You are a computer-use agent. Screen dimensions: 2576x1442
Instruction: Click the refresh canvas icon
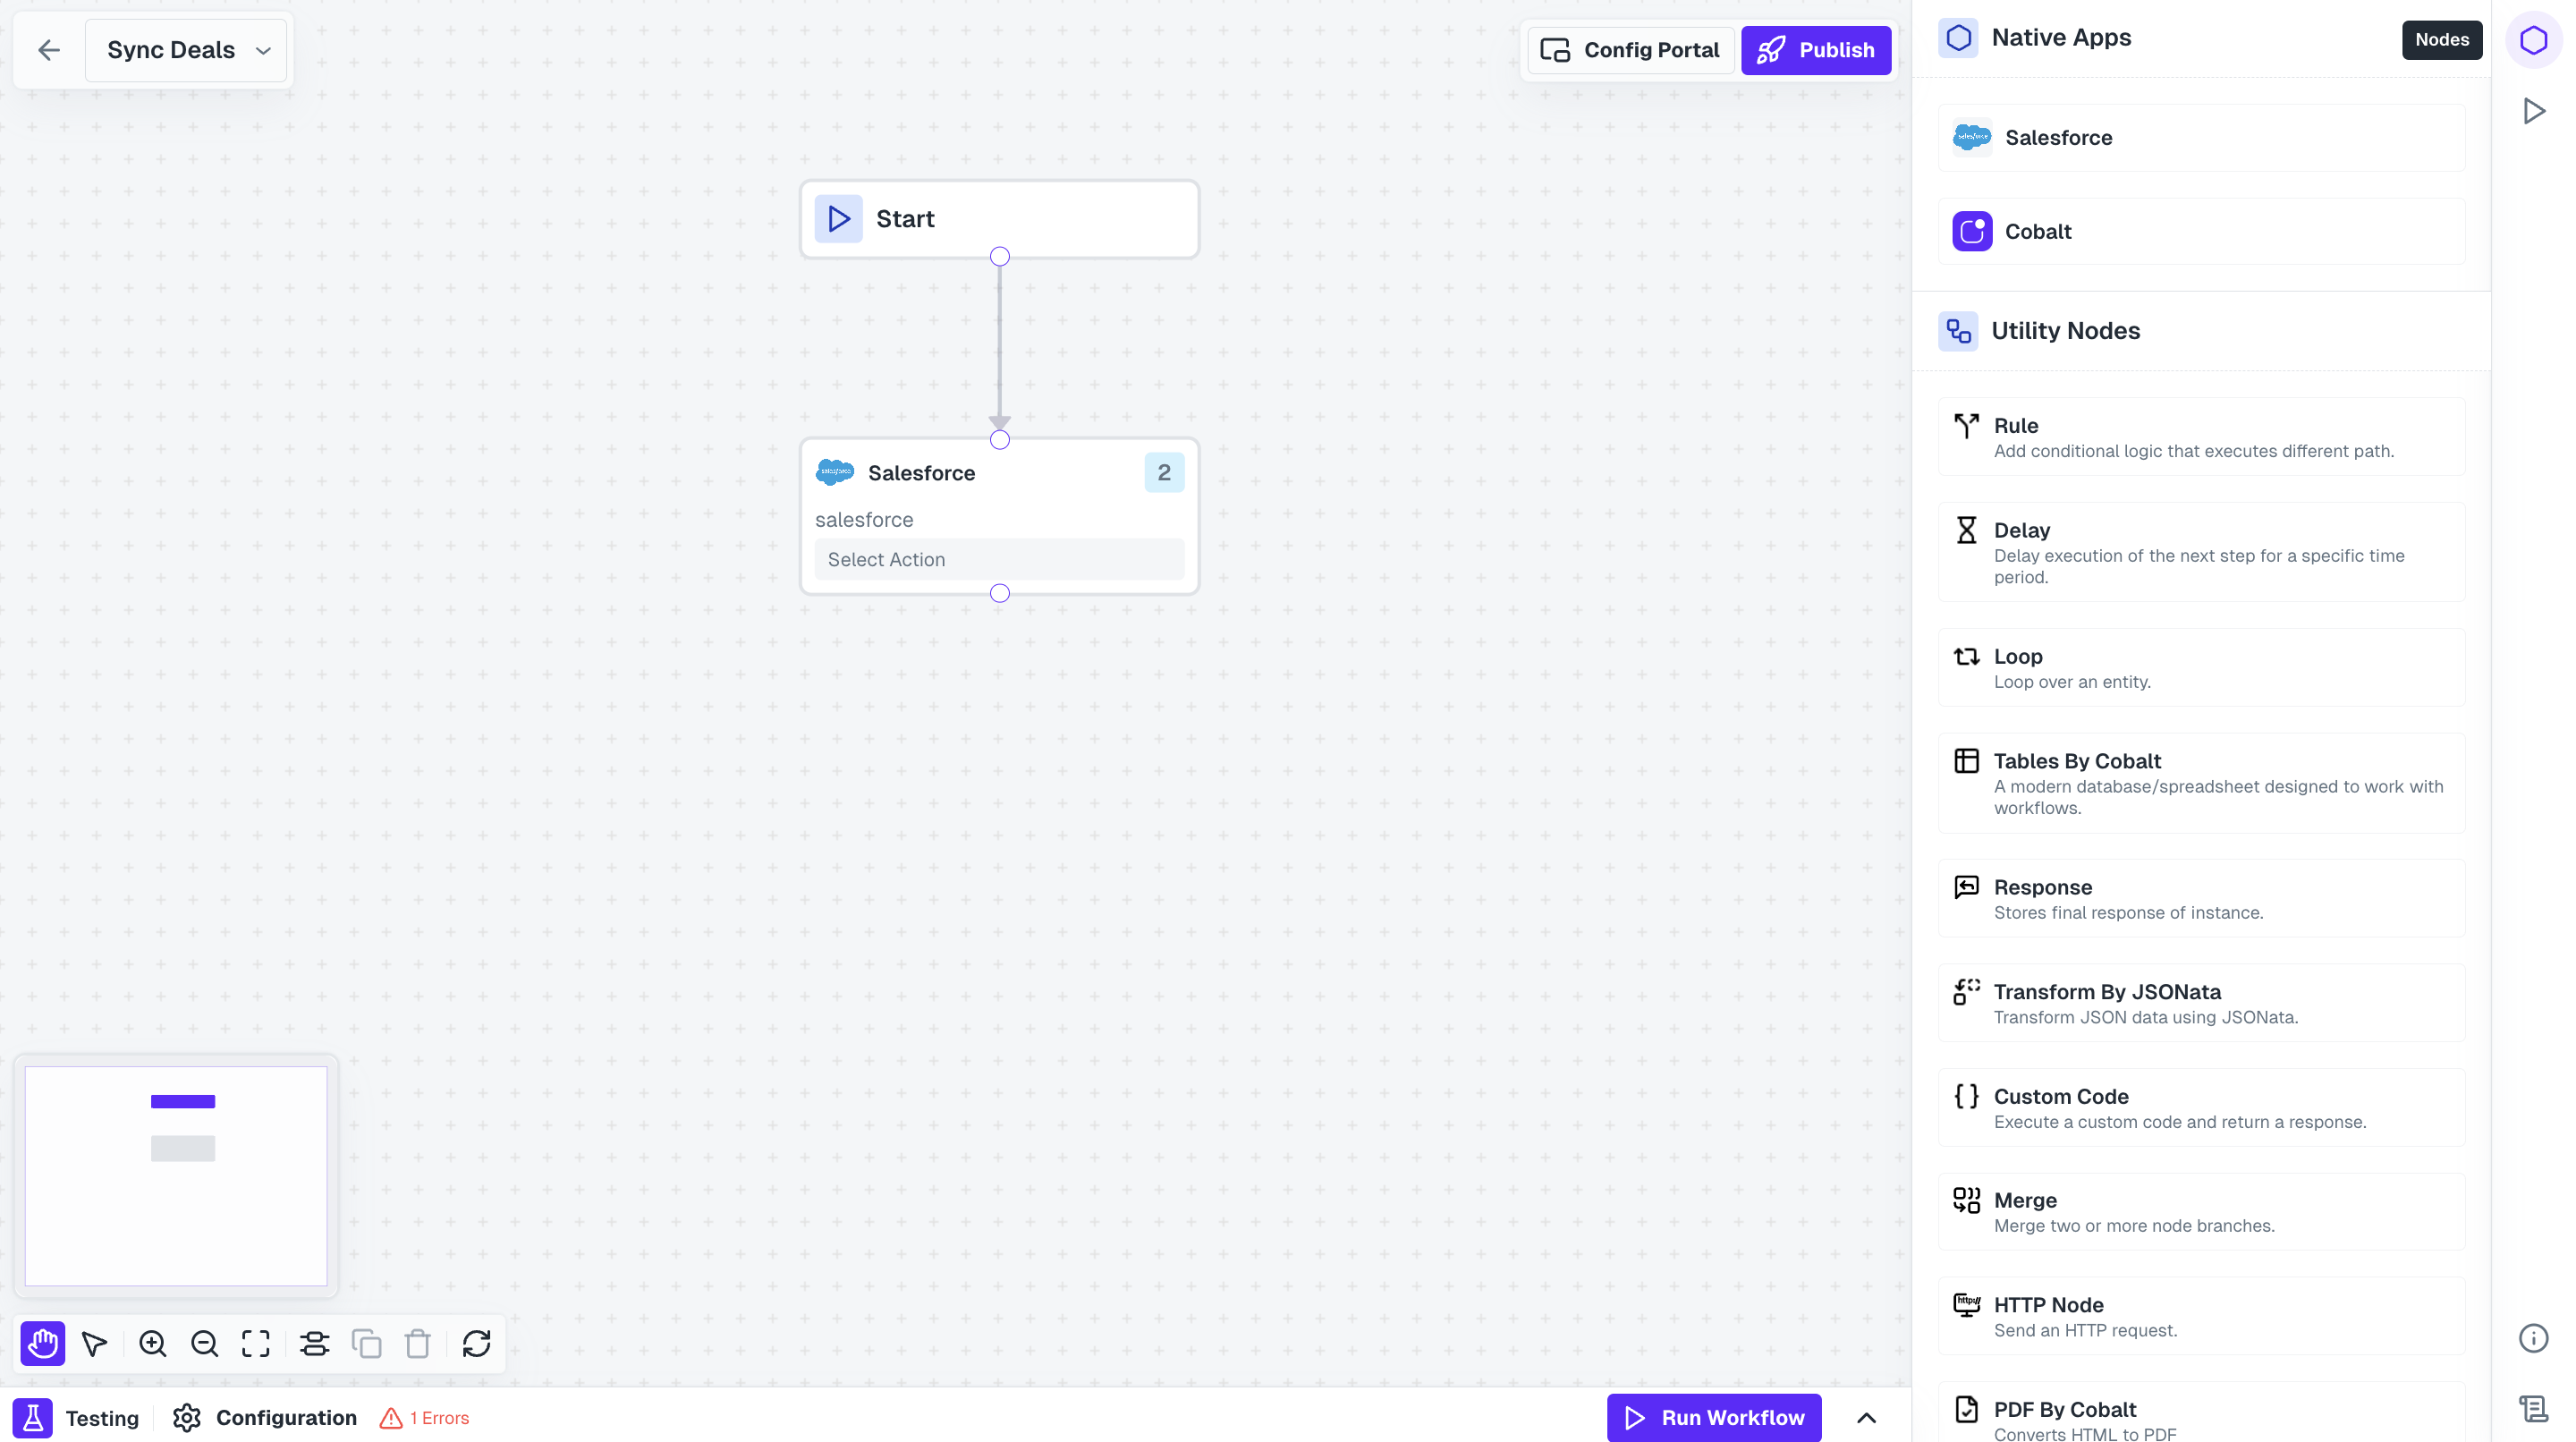coord(477,1343)
